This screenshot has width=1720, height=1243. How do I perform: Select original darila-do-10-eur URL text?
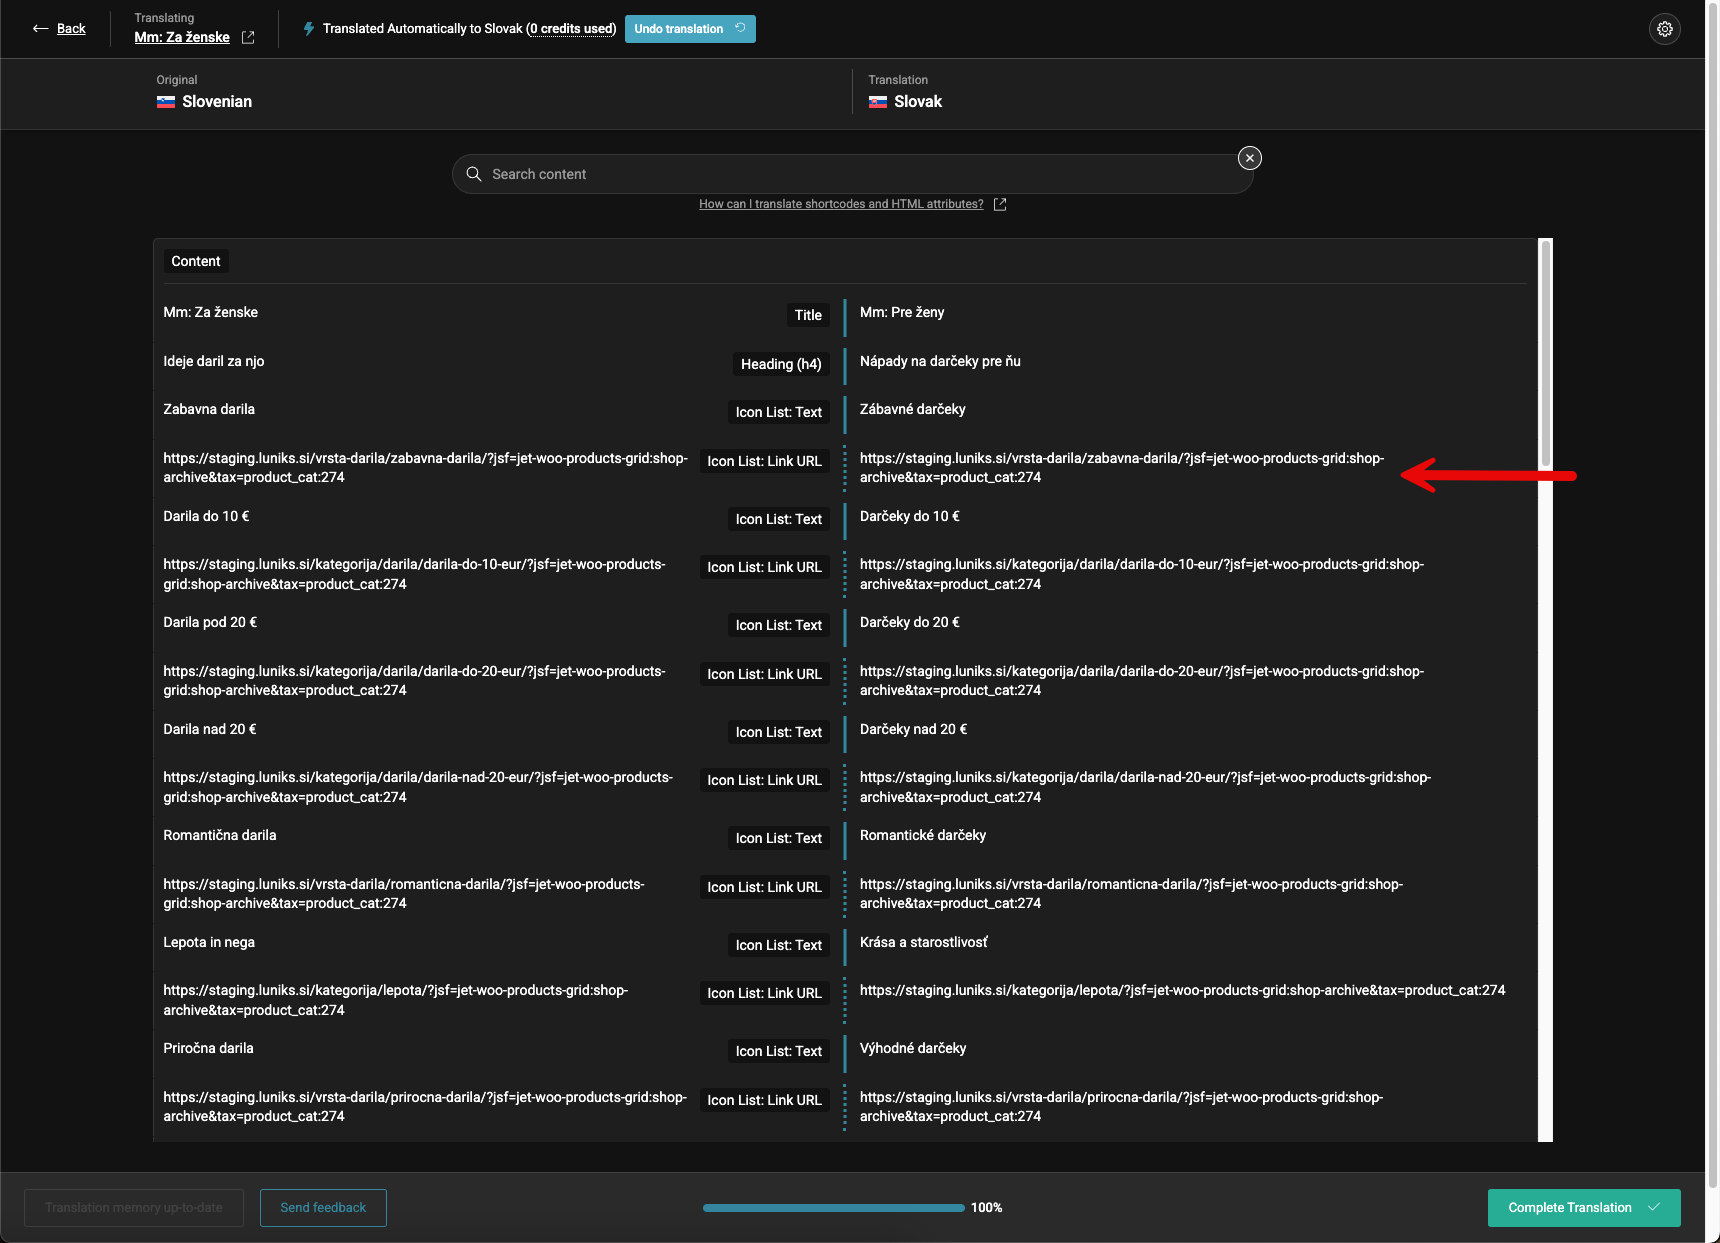tap(414, 575)
